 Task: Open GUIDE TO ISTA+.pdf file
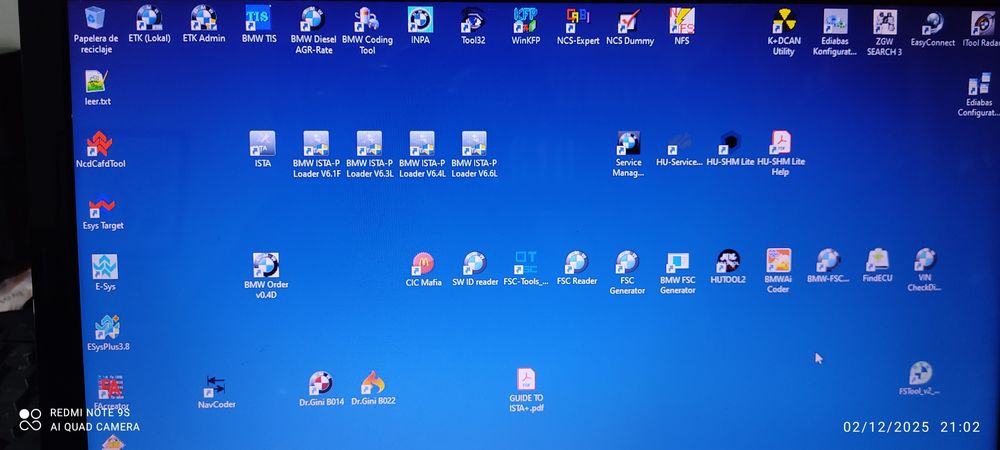(526, 390)
